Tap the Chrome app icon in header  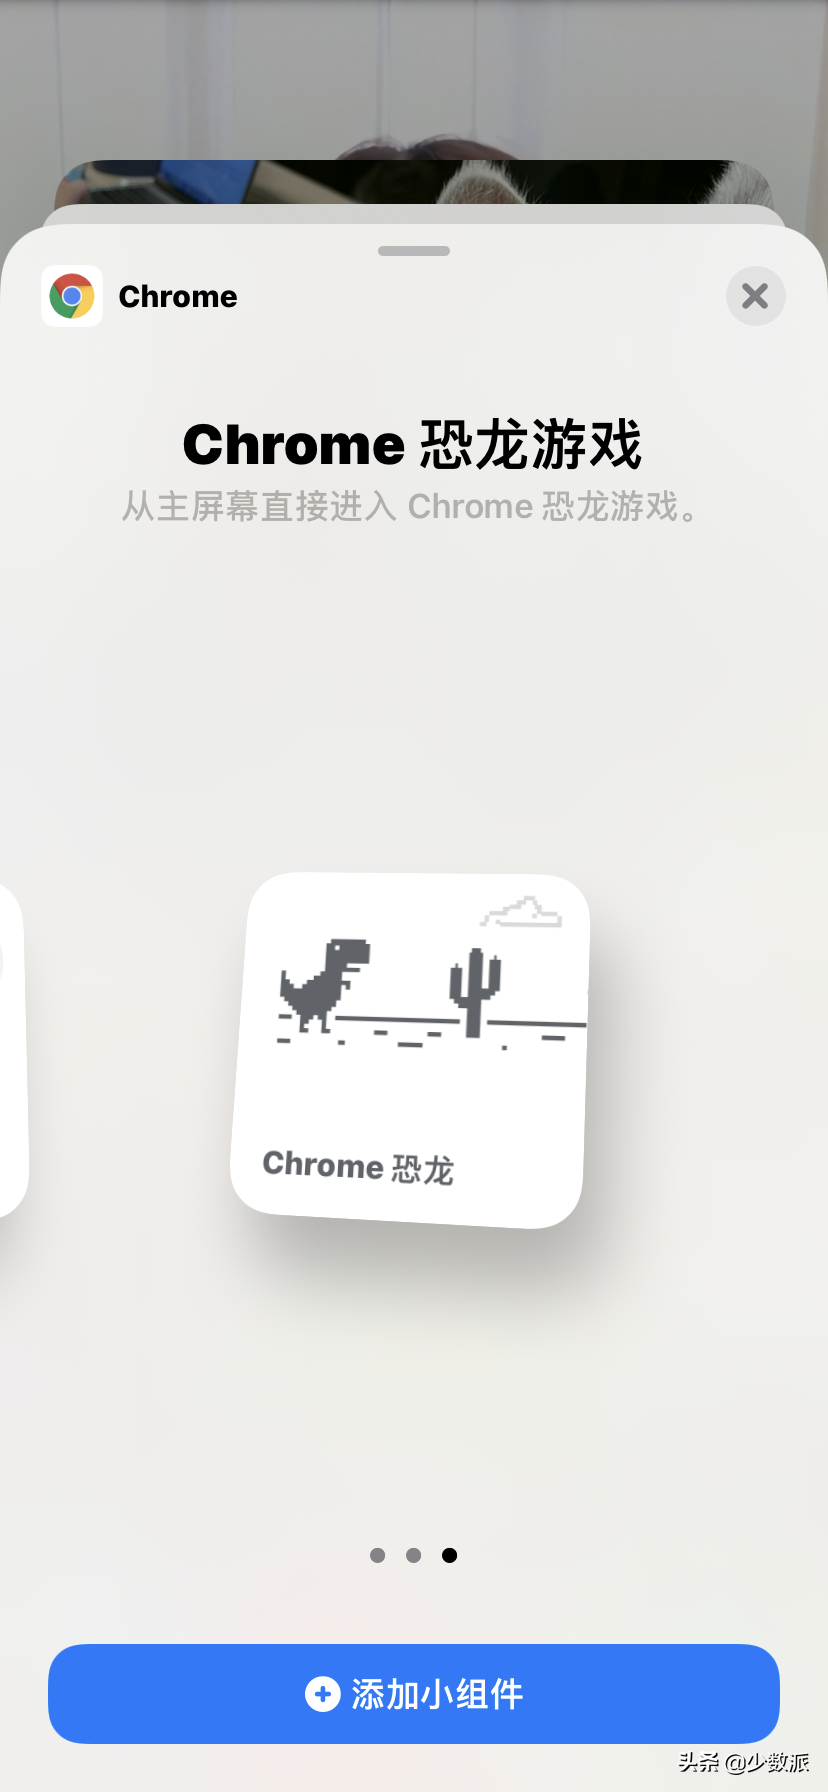pos(72,296)
